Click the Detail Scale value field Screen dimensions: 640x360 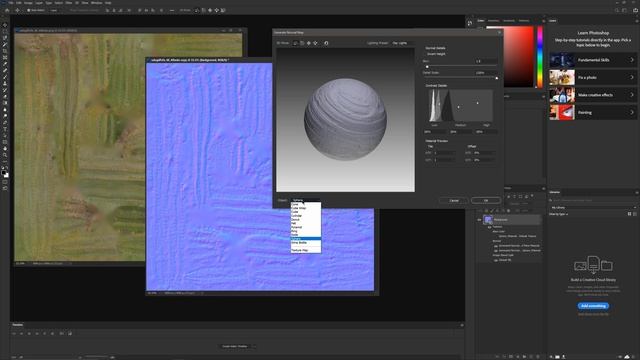(x=486, y=73)
